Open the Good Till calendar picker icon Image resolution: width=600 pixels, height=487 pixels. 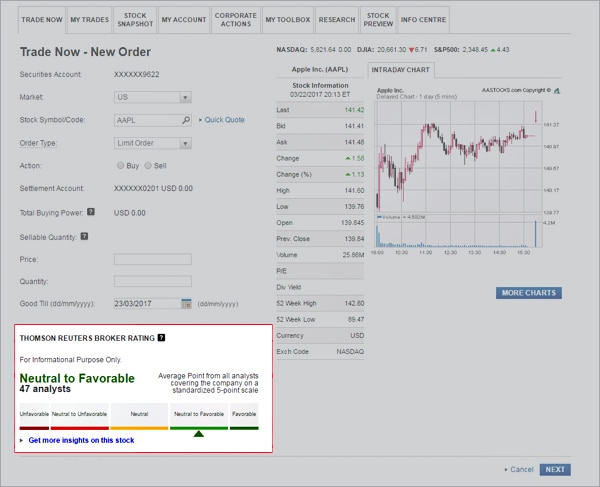pyautogui.click(x=186, y=304)
